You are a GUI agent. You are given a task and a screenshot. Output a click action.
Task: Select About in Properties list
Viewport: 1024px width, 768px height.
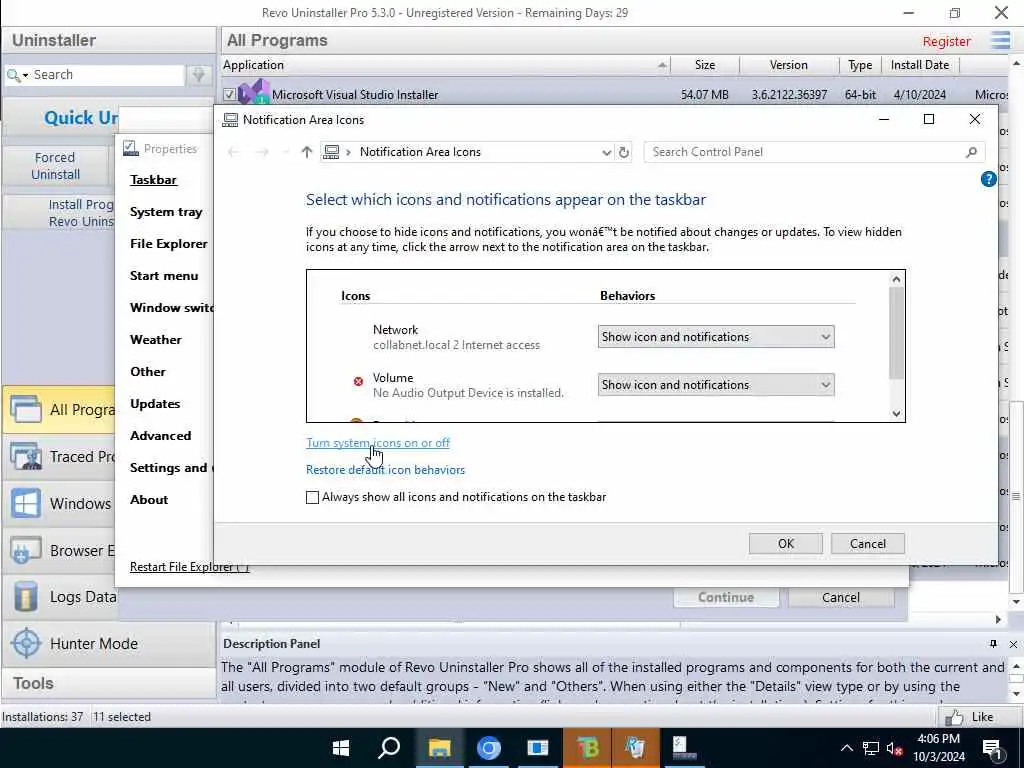click(149, 500)
